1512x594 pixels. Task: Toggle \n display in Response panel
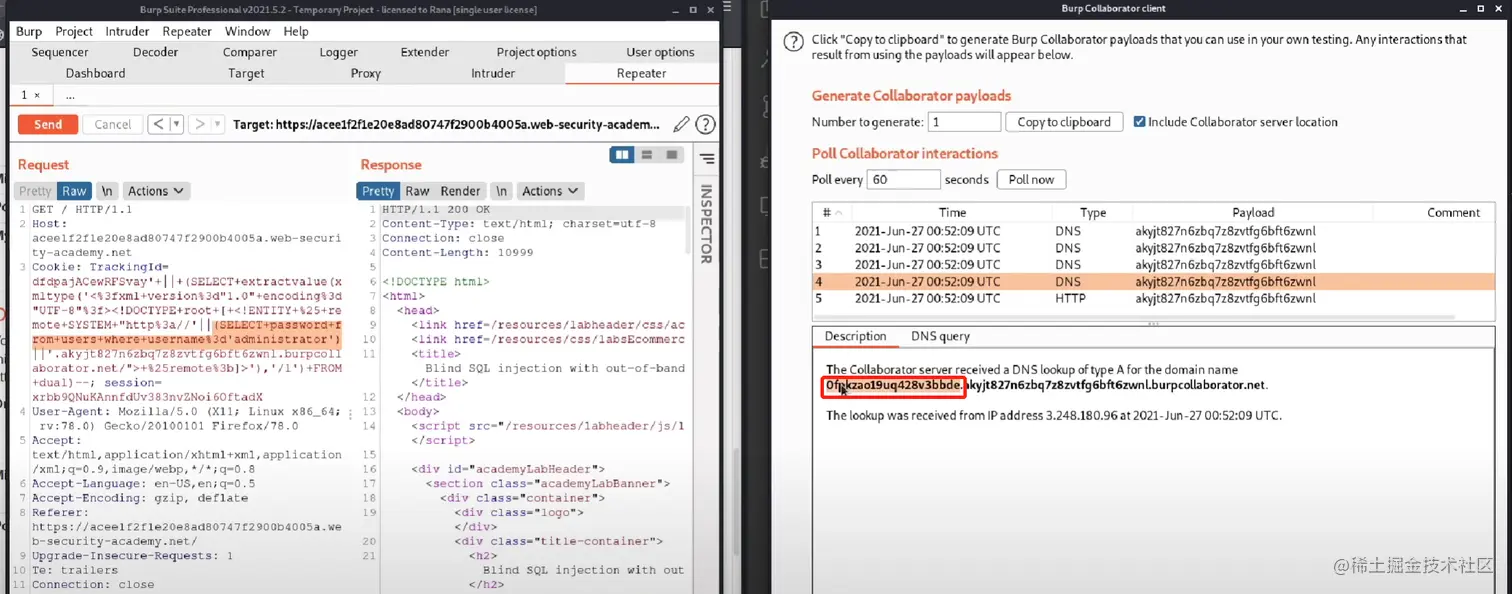coord(502,191)
